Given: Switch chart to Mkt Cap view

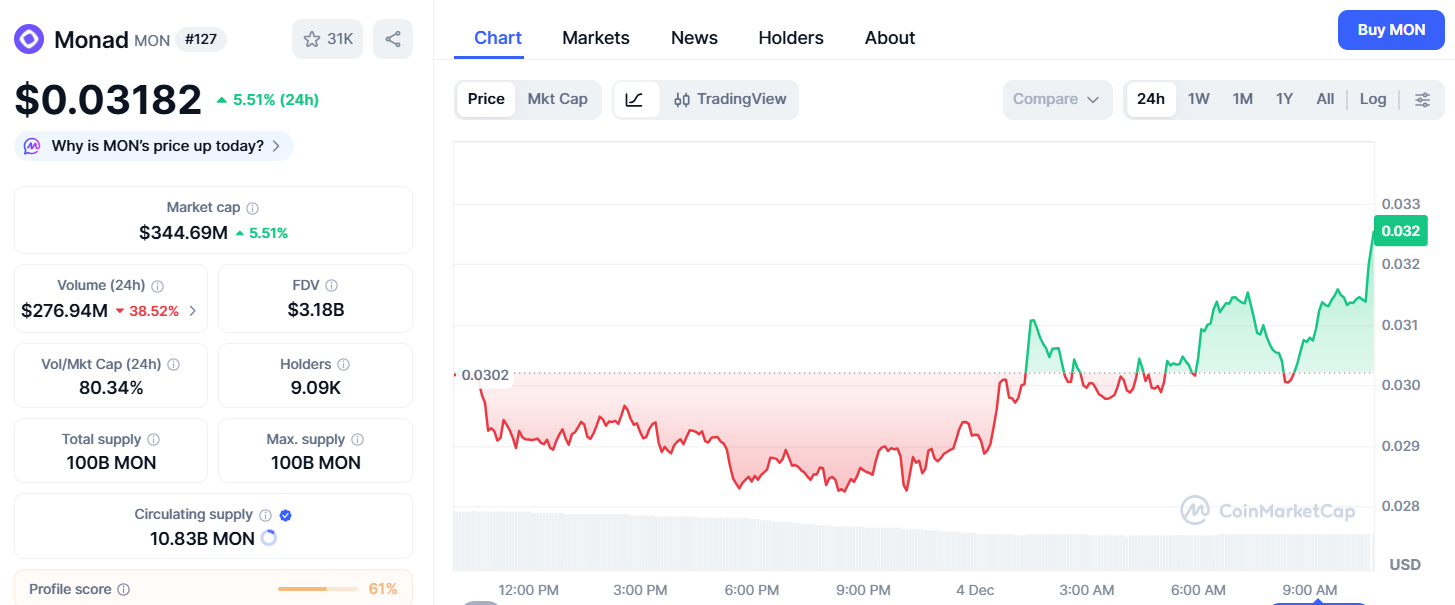Looking at the screenshot, I should (x=557, y=99).
